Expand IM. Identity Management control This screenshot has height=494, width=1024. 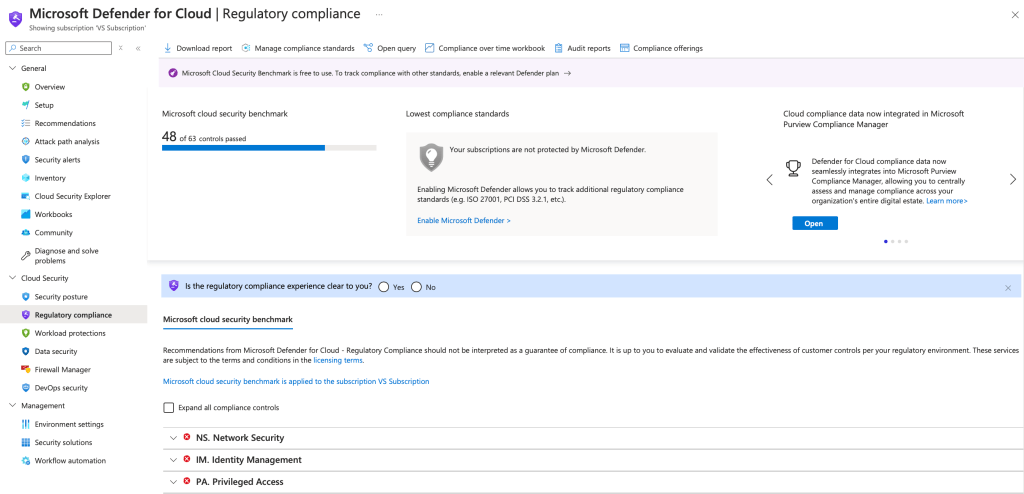click(173, 460)
